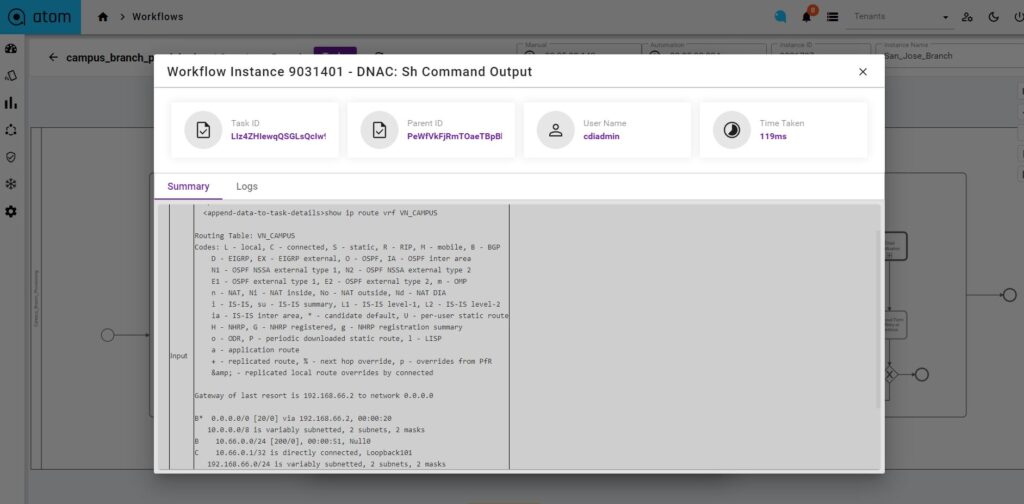This screenshot has height=504, width=1024.
Task: Click Parent ID value PeWfVkFjRmTOaeTBpB
Action: click(455, 136)
